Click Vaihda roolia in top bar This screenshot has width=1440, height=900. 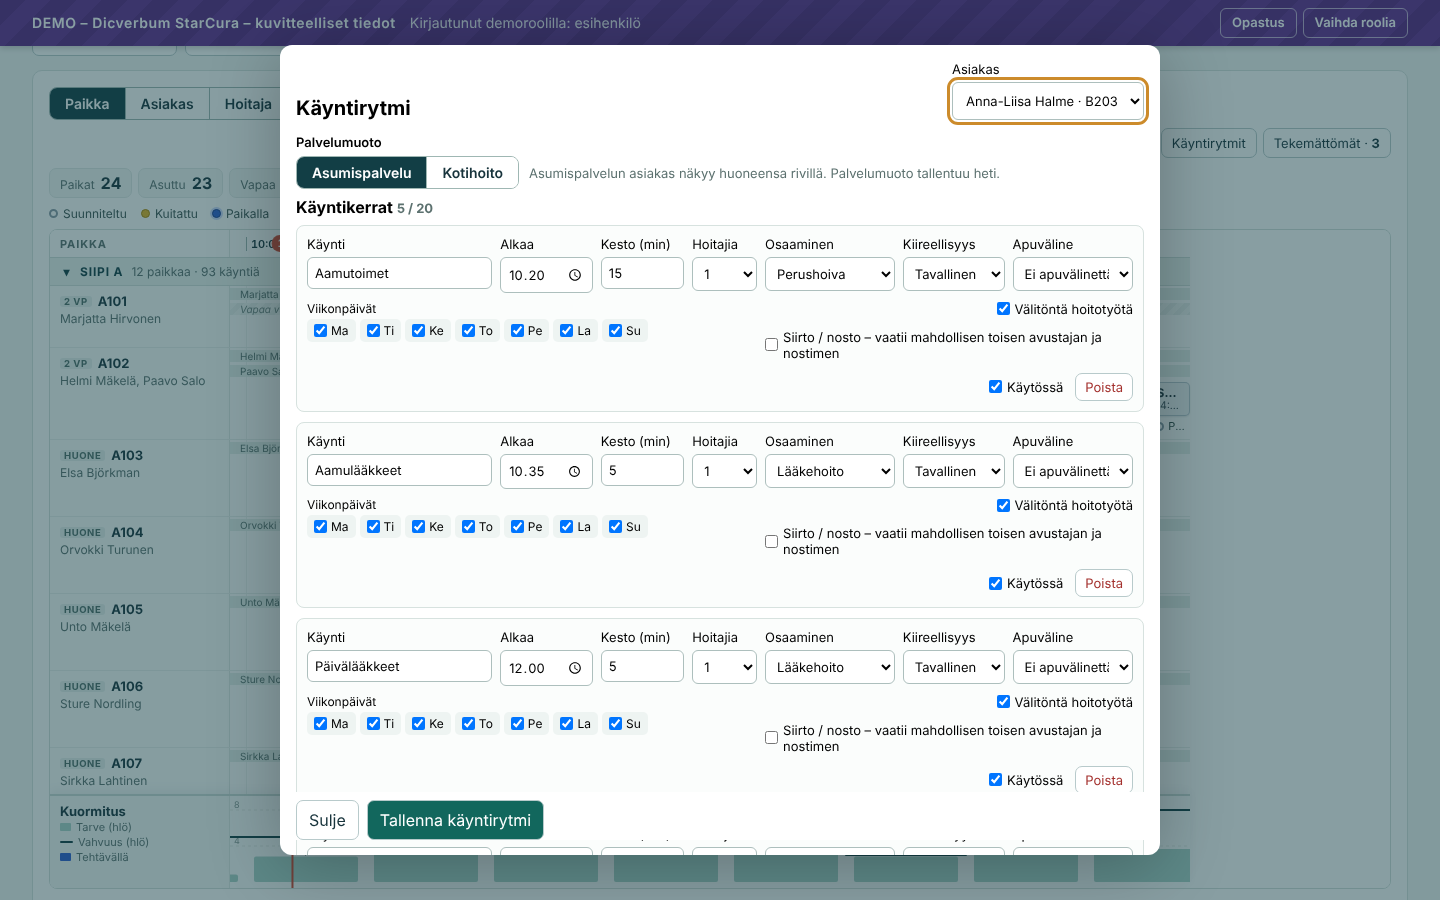(x=1355, y=23)
